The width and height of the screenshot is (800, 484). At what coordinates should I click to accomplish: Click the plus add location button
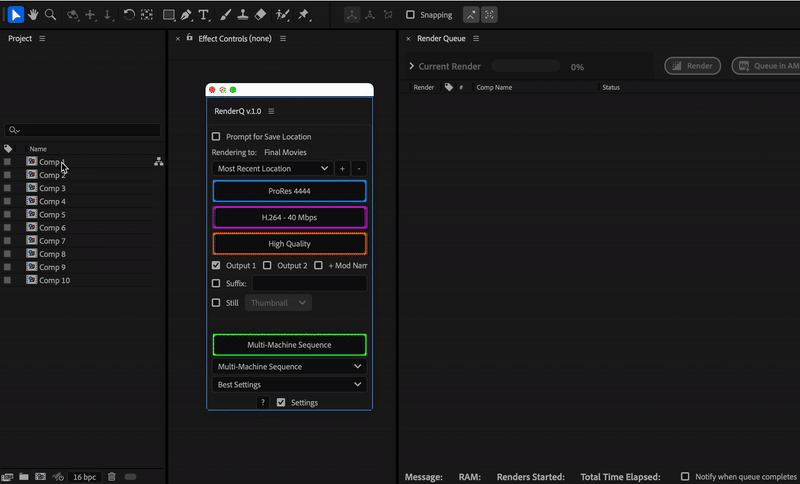(x=342, y=168)
